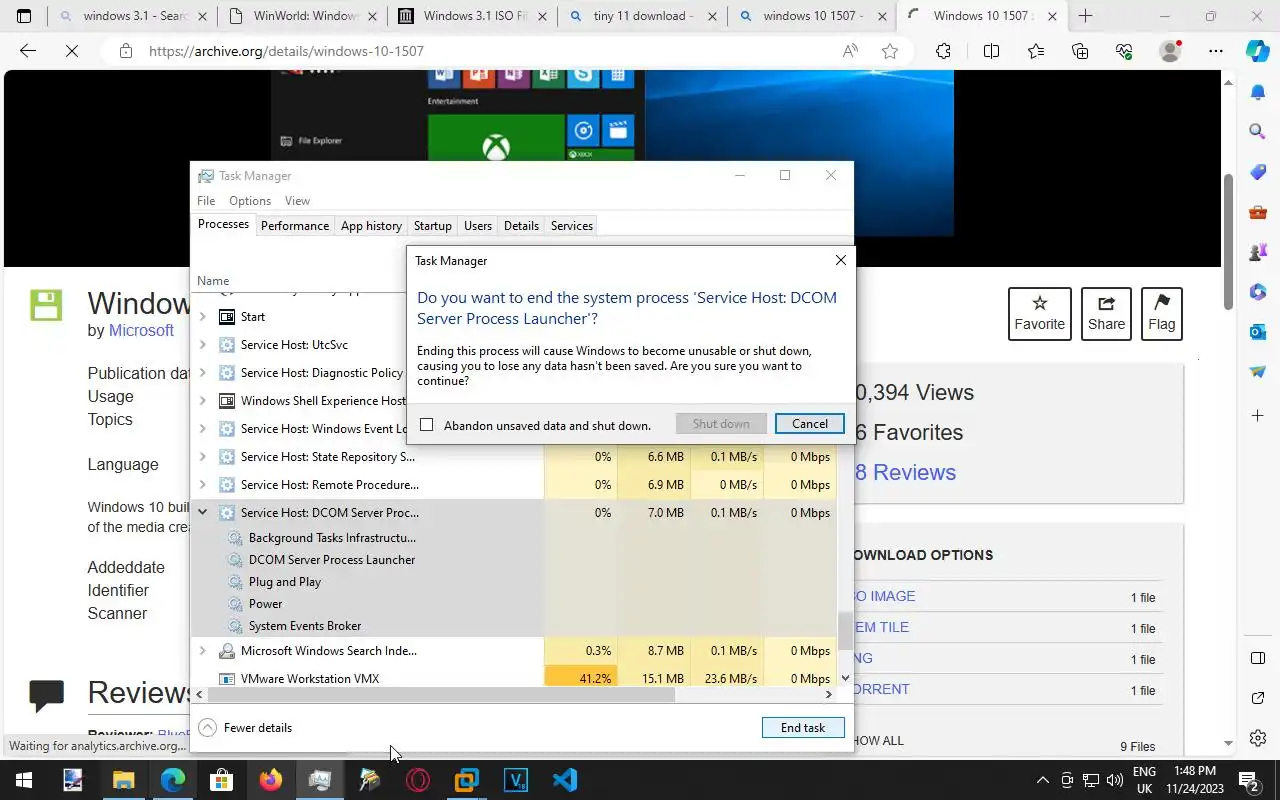1280x800 pixels.
Task: Open the Options menu in Task Manager
Action: point(250,201)
